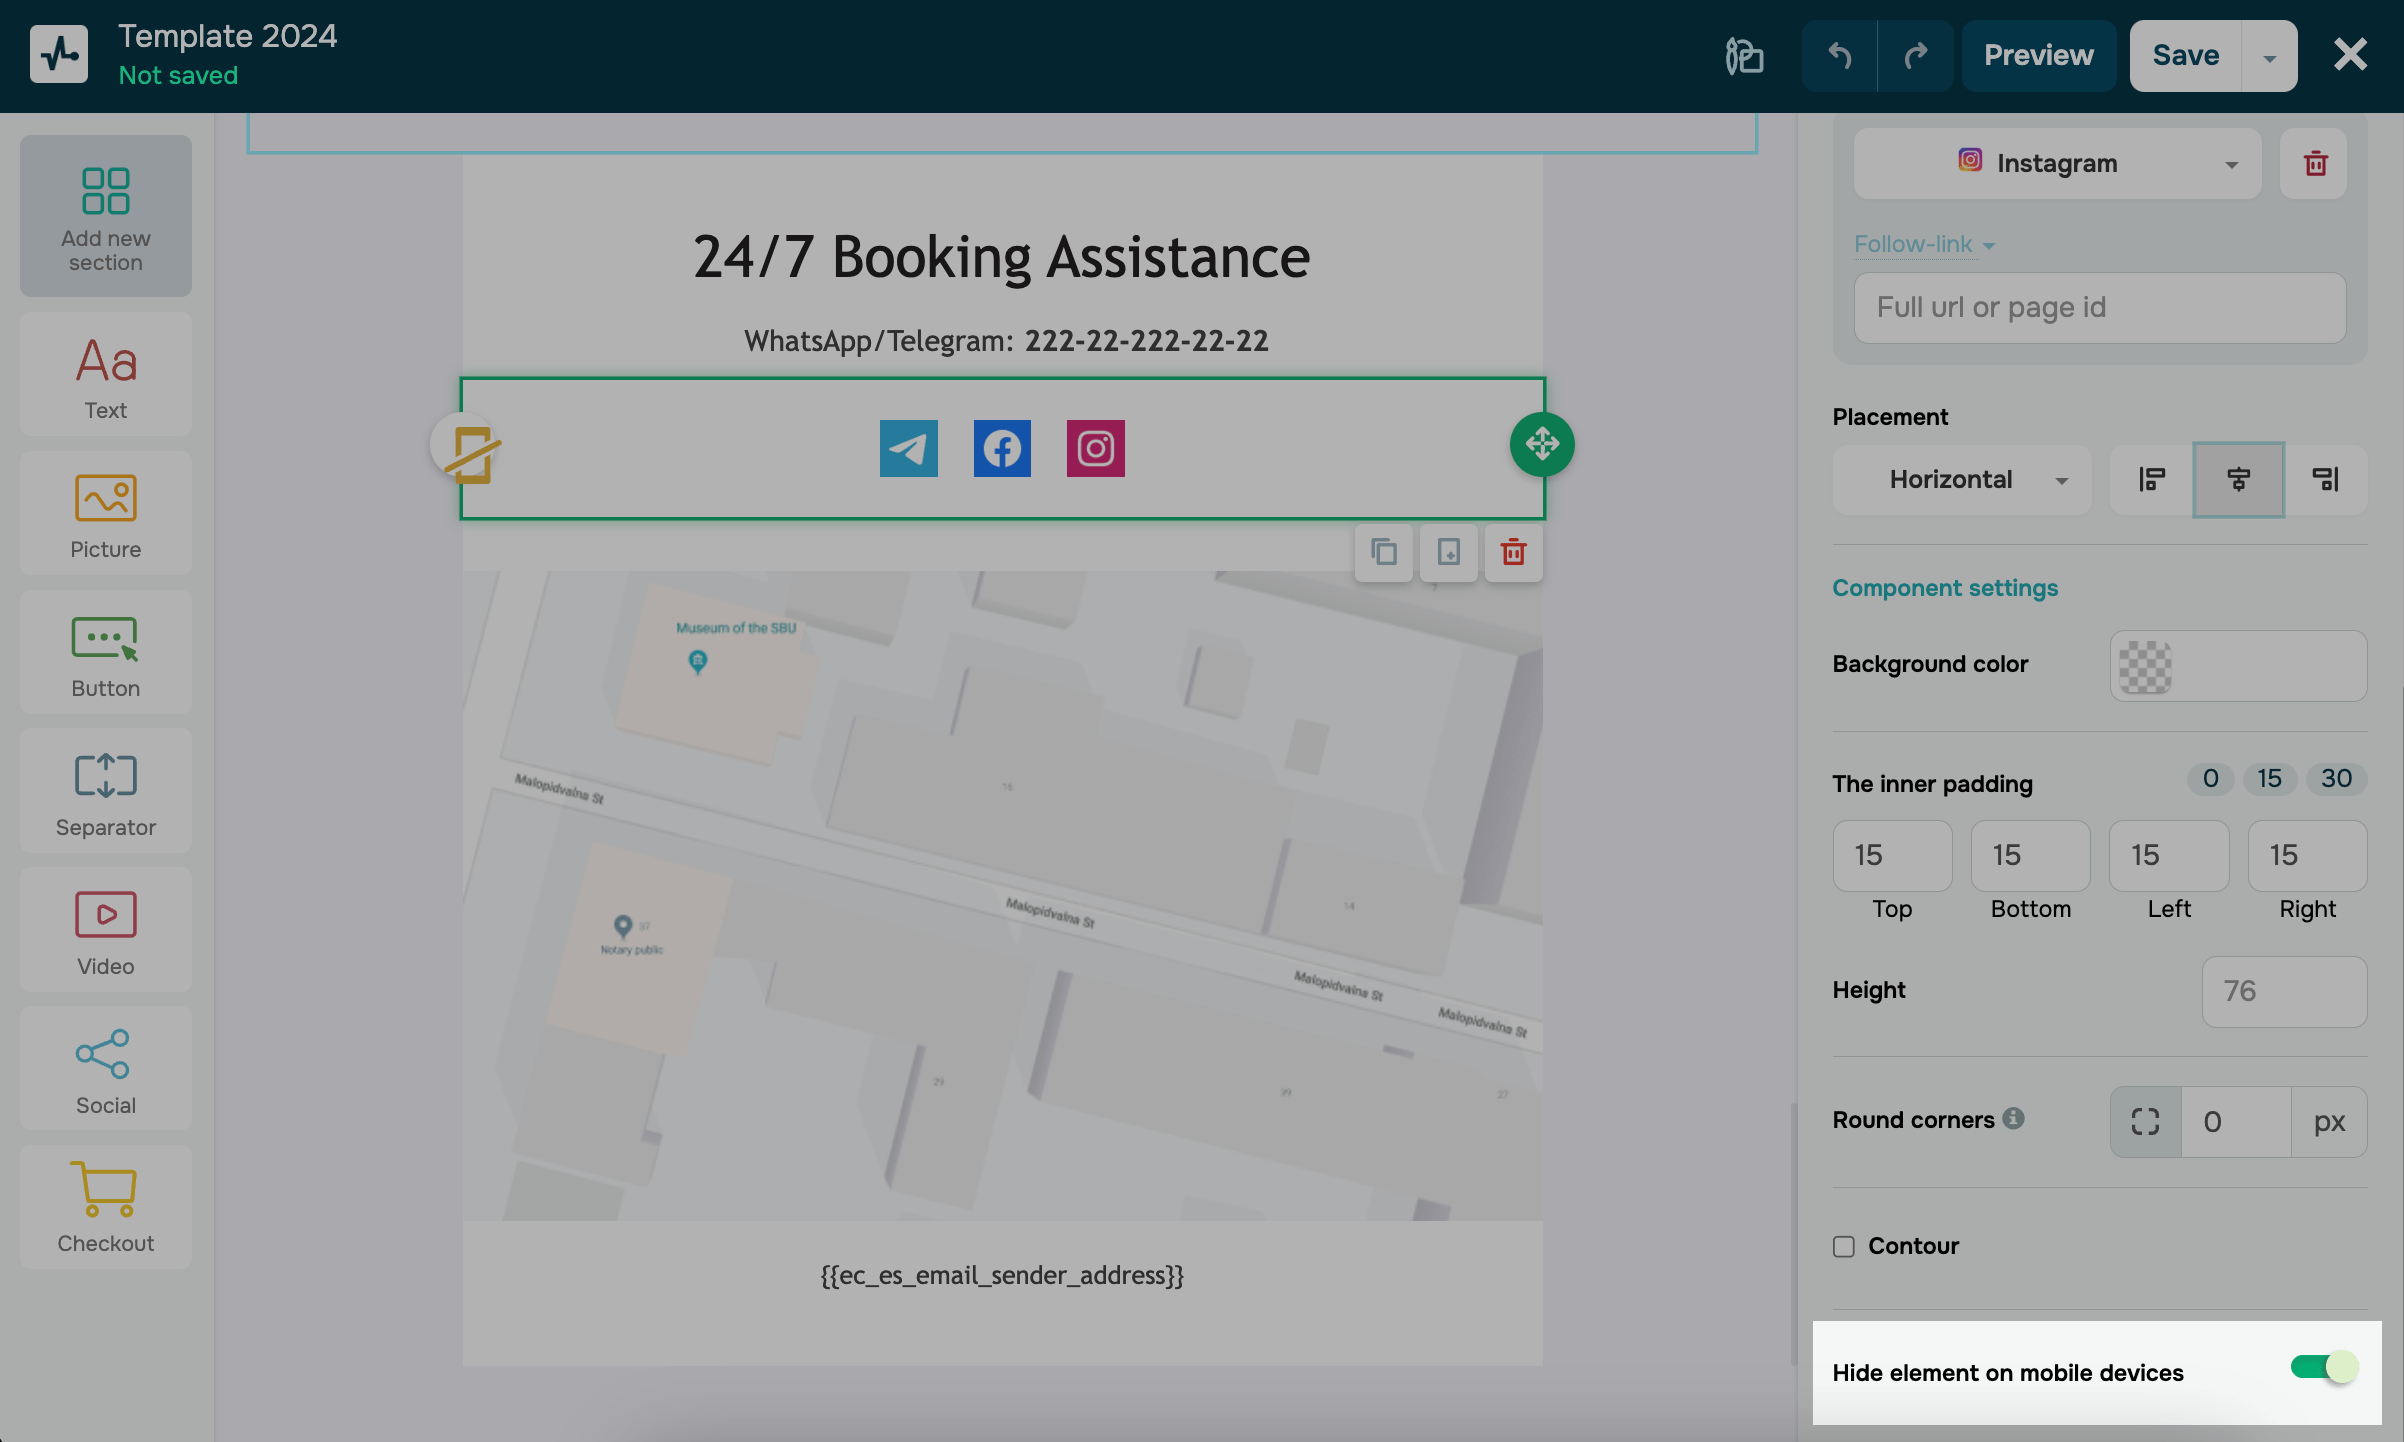Image resolution: width=2404 pixels, height=1442 pixels.
Task: Align social icons to the left
Action: click(x=2151, y=480)
